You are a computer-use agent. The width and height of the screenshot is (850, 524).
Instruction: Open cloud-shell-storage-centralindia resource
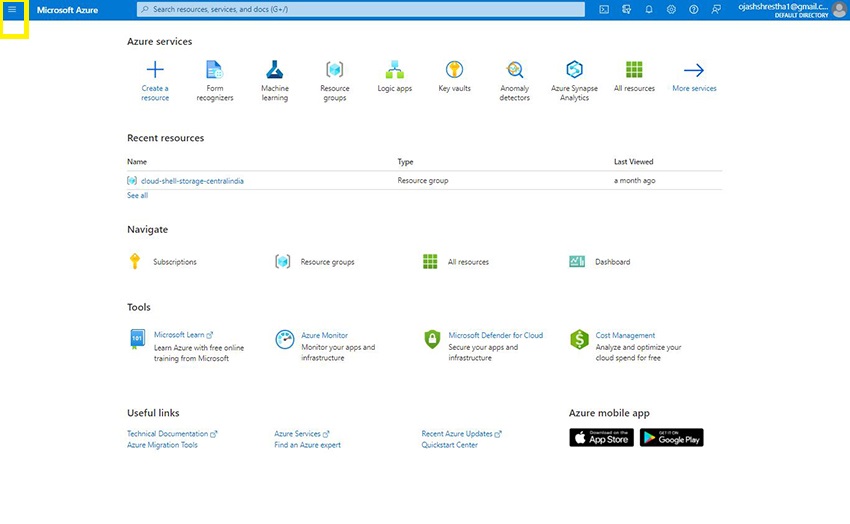click(x=192, y=181)
